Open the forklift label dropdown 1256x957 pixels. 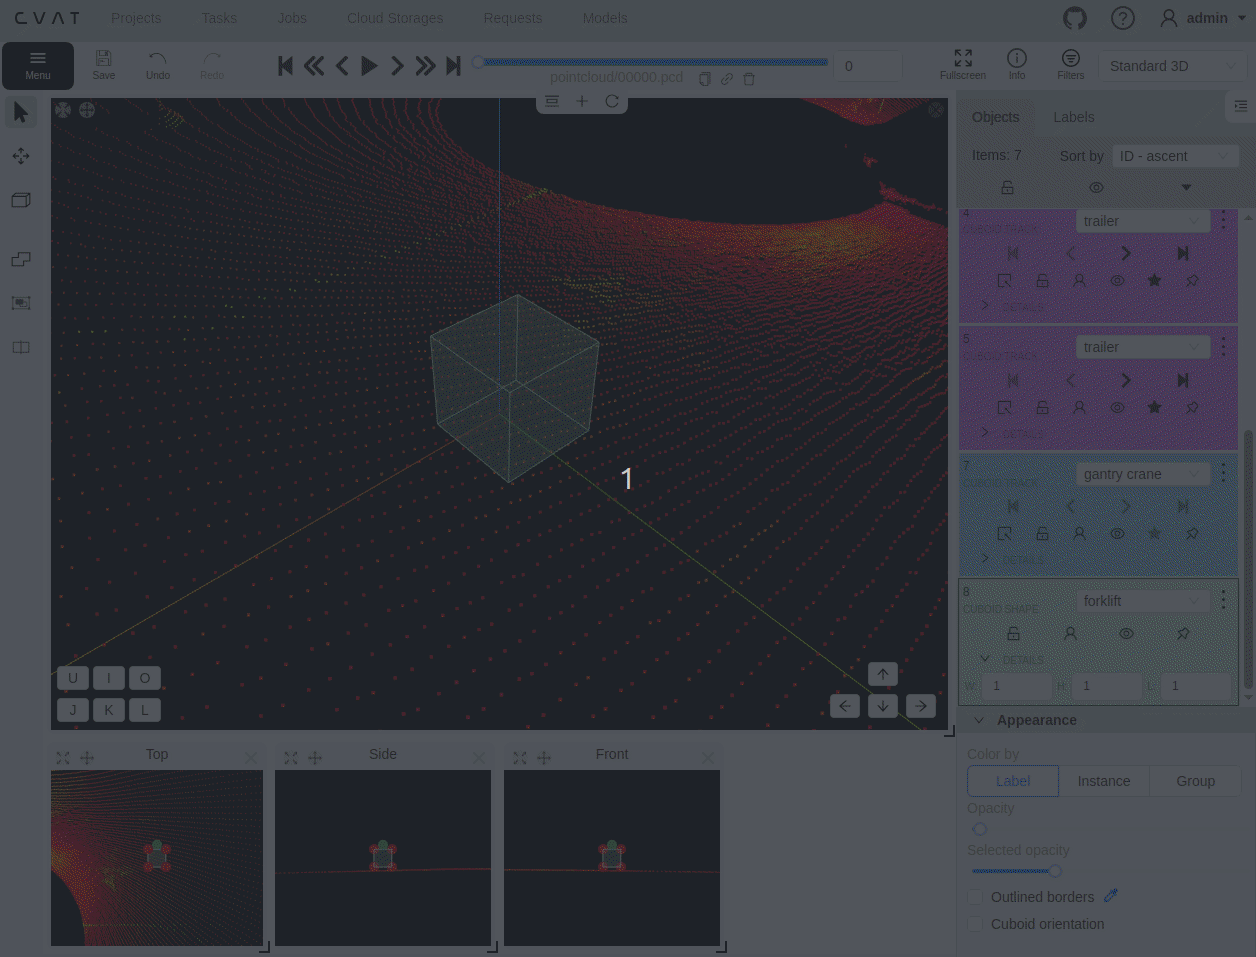1143,601
